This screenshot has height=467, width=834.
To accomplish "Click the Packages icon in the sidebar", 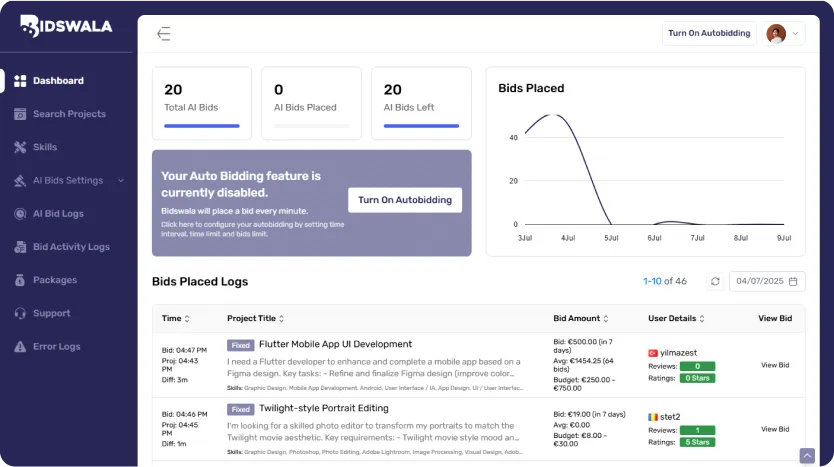I will tap(20, 280).
